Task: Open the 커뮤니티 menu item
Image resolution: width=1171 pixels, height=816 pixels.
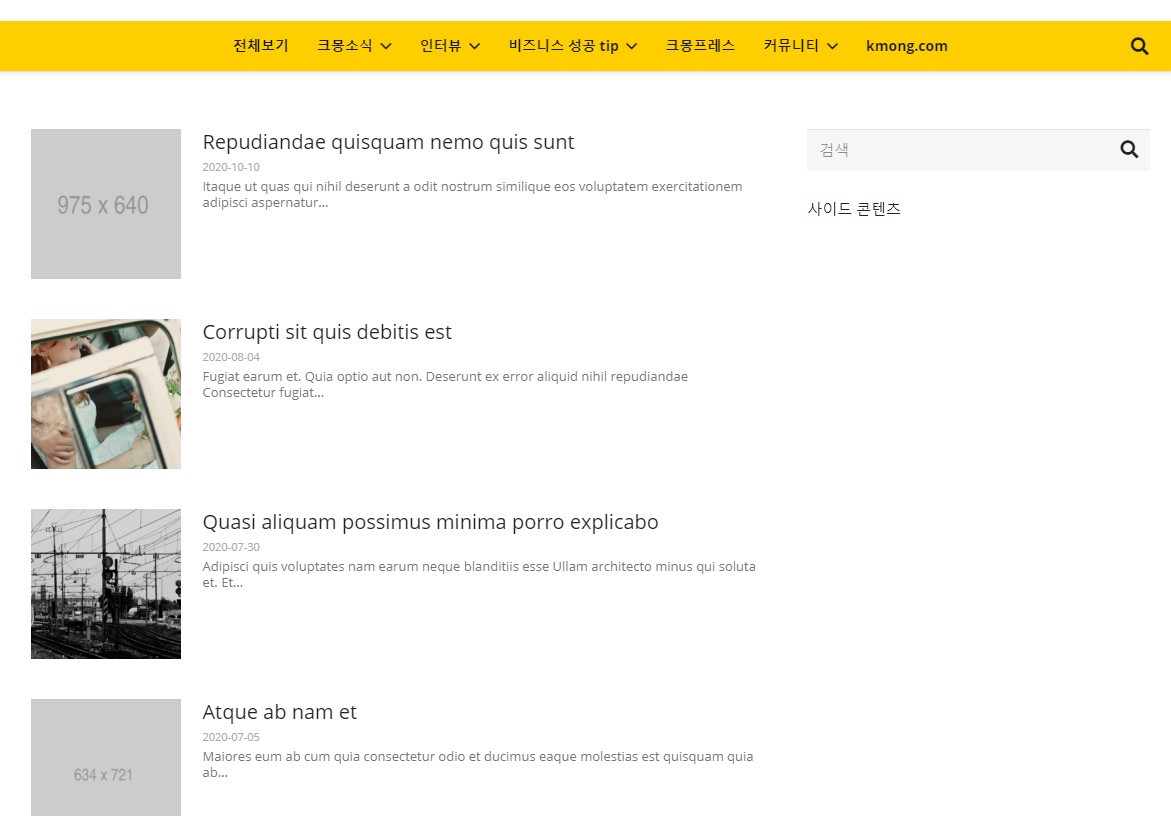Action: pos(791,46)
